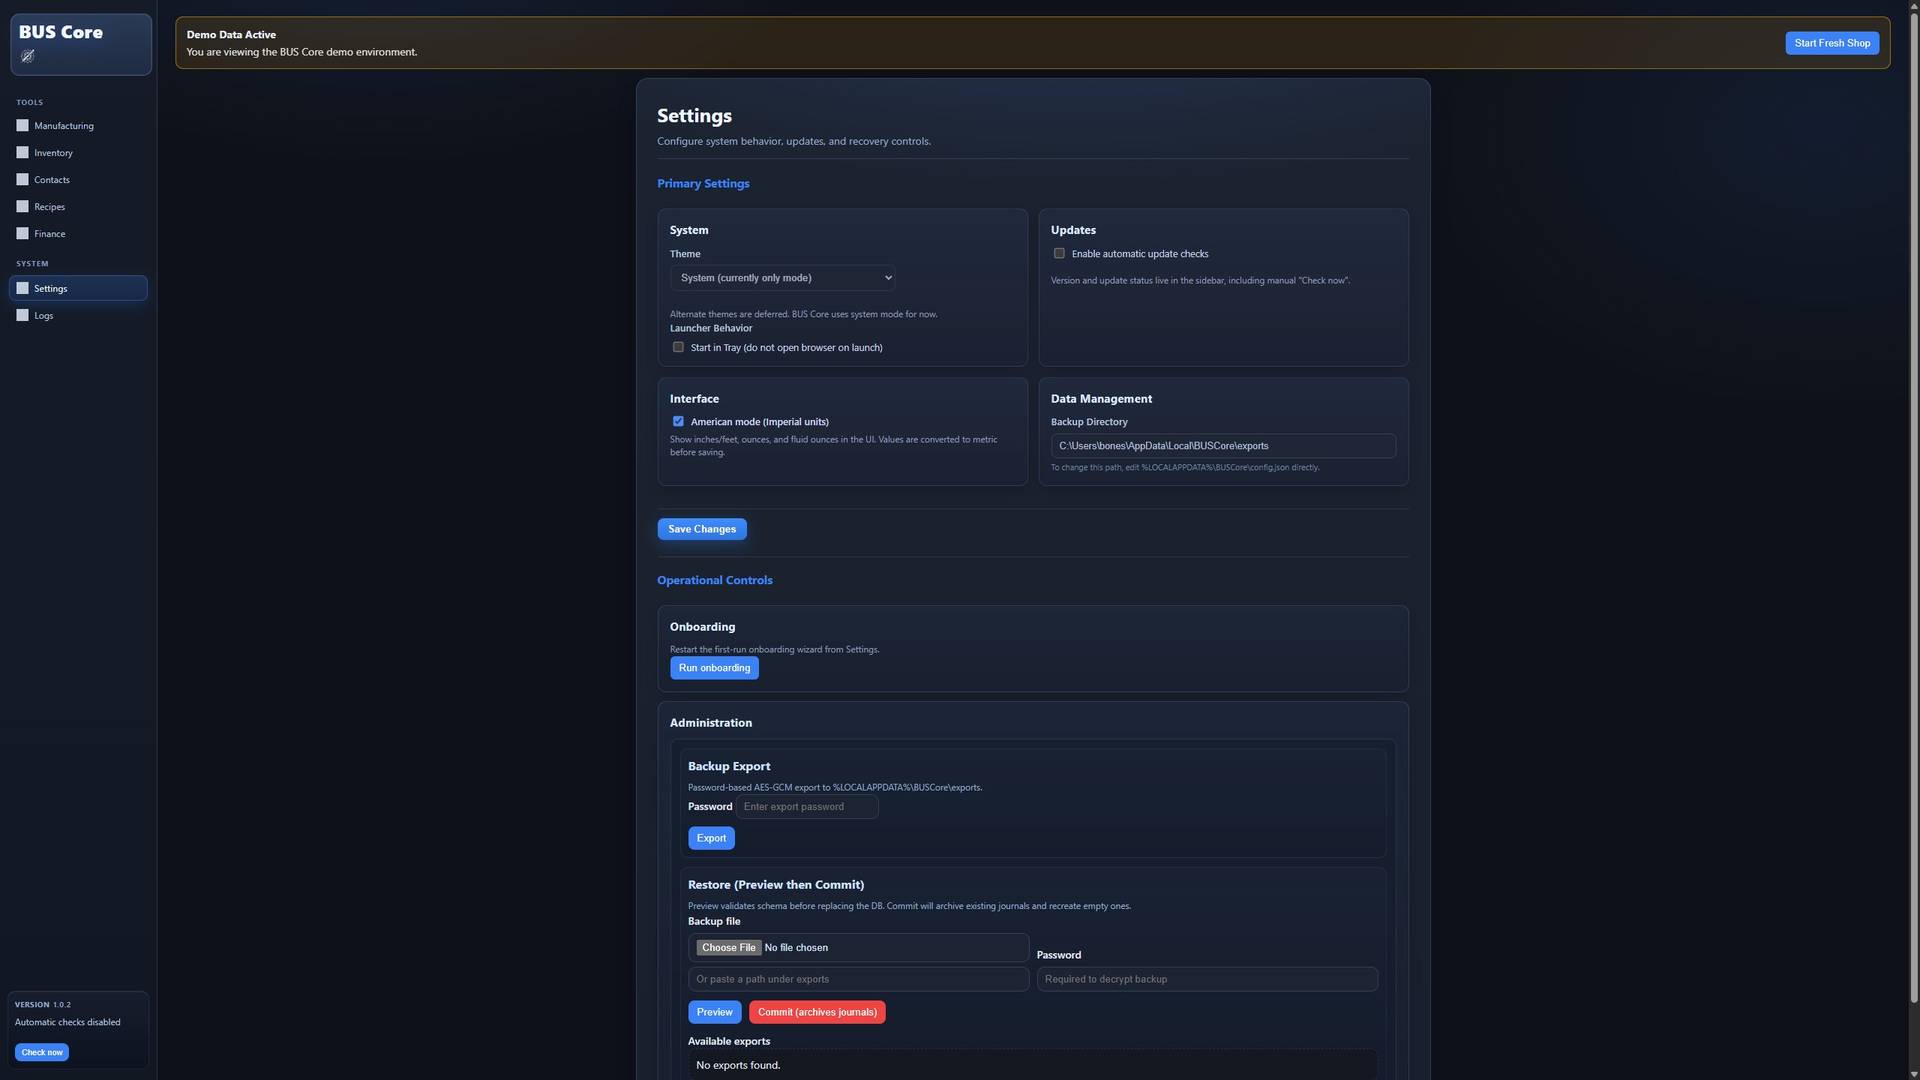Go to the Logs menu item
1920x1080 pixels.
tap(44, 316)
